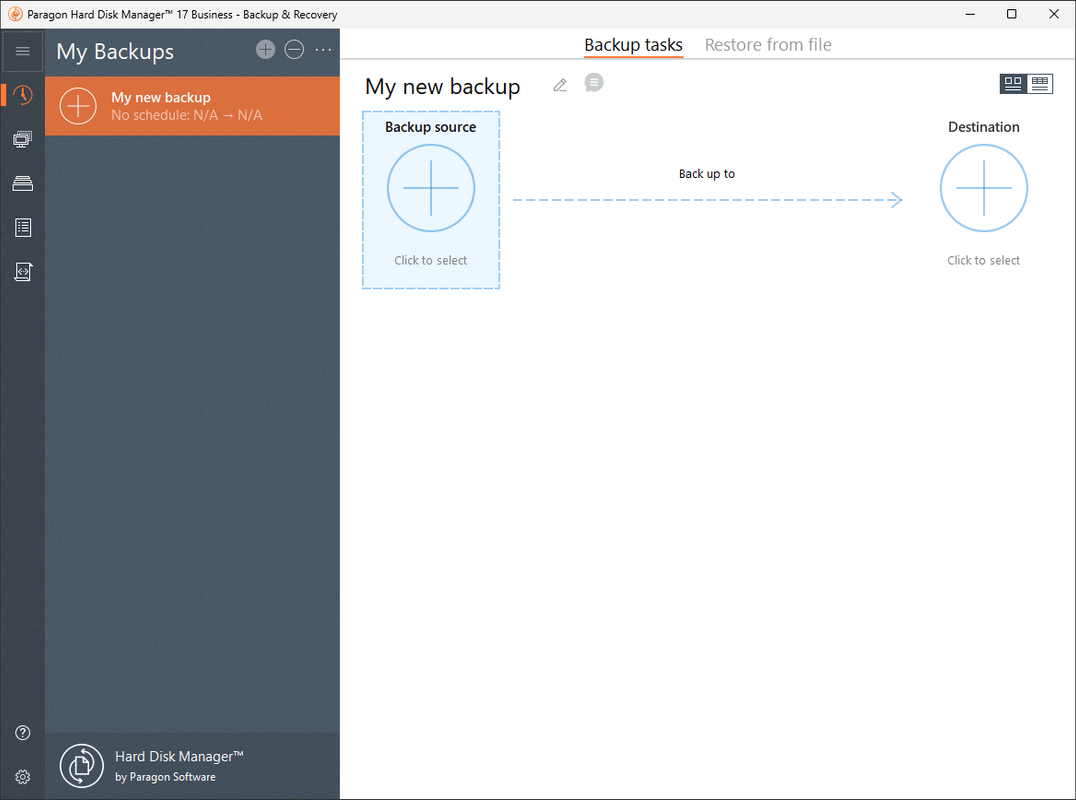Open the activity list sidebar icon
This screenshot has width=1076, height=800.
[23, 227]
